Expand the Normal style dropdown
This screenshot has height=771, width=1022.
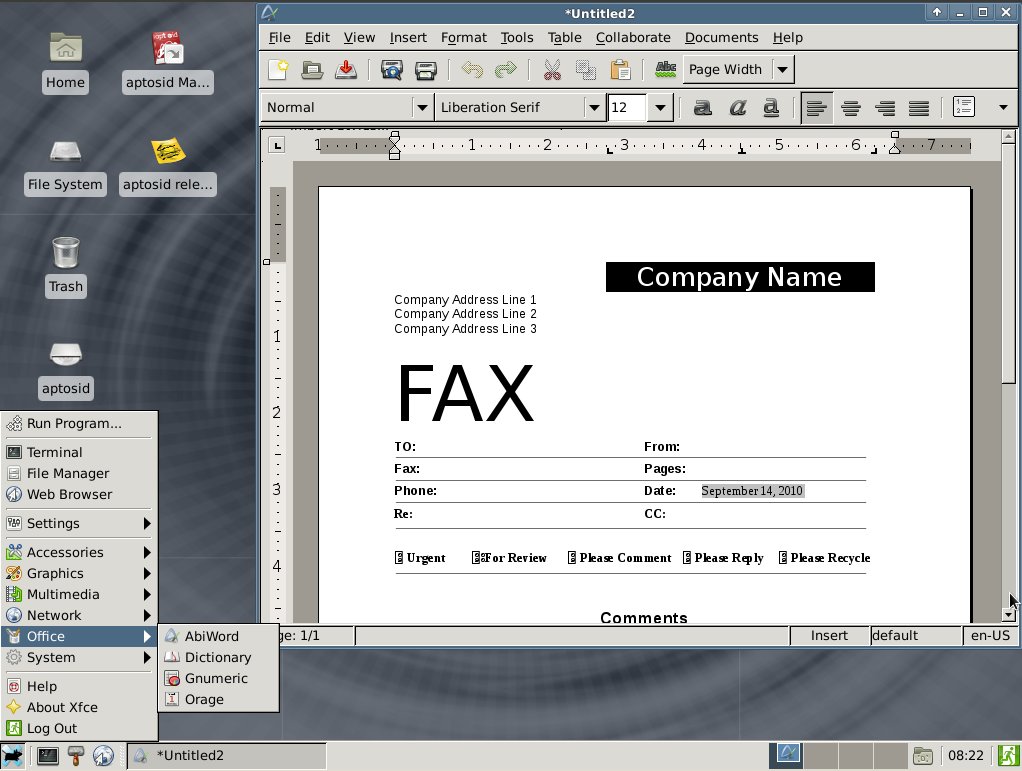point(422,108)
